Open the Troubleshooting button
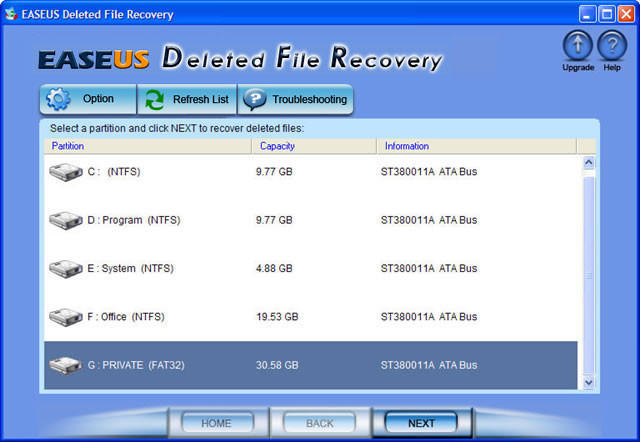This screenshot has width=640, height=442. (x=295, y=99)
